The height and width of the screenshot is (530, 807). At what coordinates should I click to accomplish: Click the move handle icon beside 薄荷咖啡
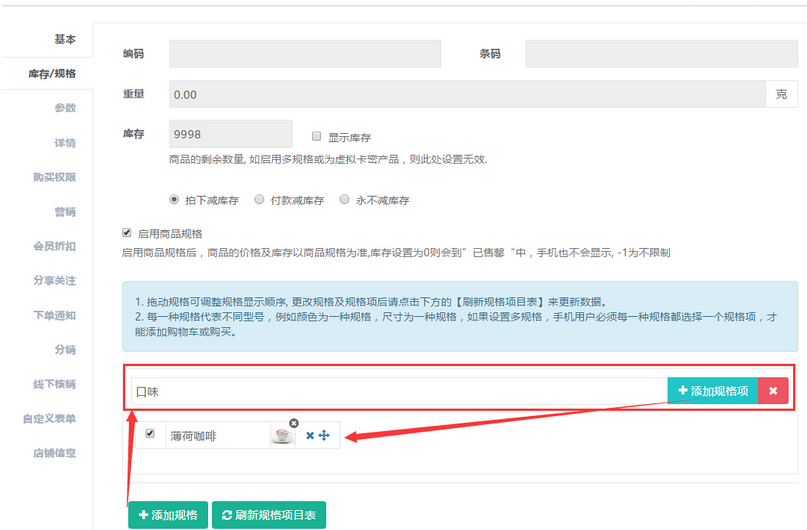[x=324, y=436]
